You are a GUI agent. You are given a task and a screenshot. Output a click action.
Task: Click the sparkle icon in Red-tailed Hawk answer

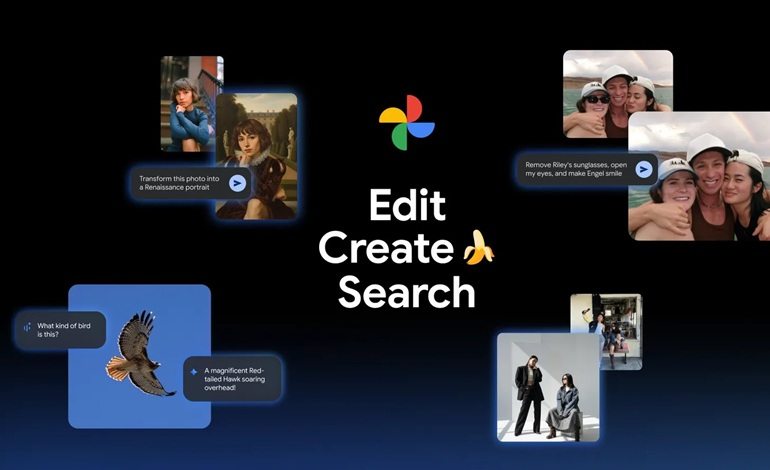point(194,371)
